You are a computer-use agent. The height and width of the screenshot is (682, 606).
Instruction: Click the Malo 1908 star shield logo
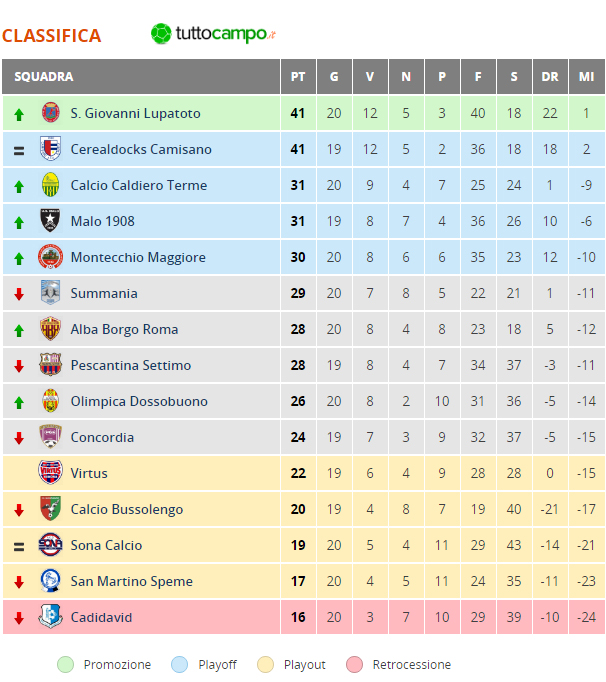(x=50, y=221)
